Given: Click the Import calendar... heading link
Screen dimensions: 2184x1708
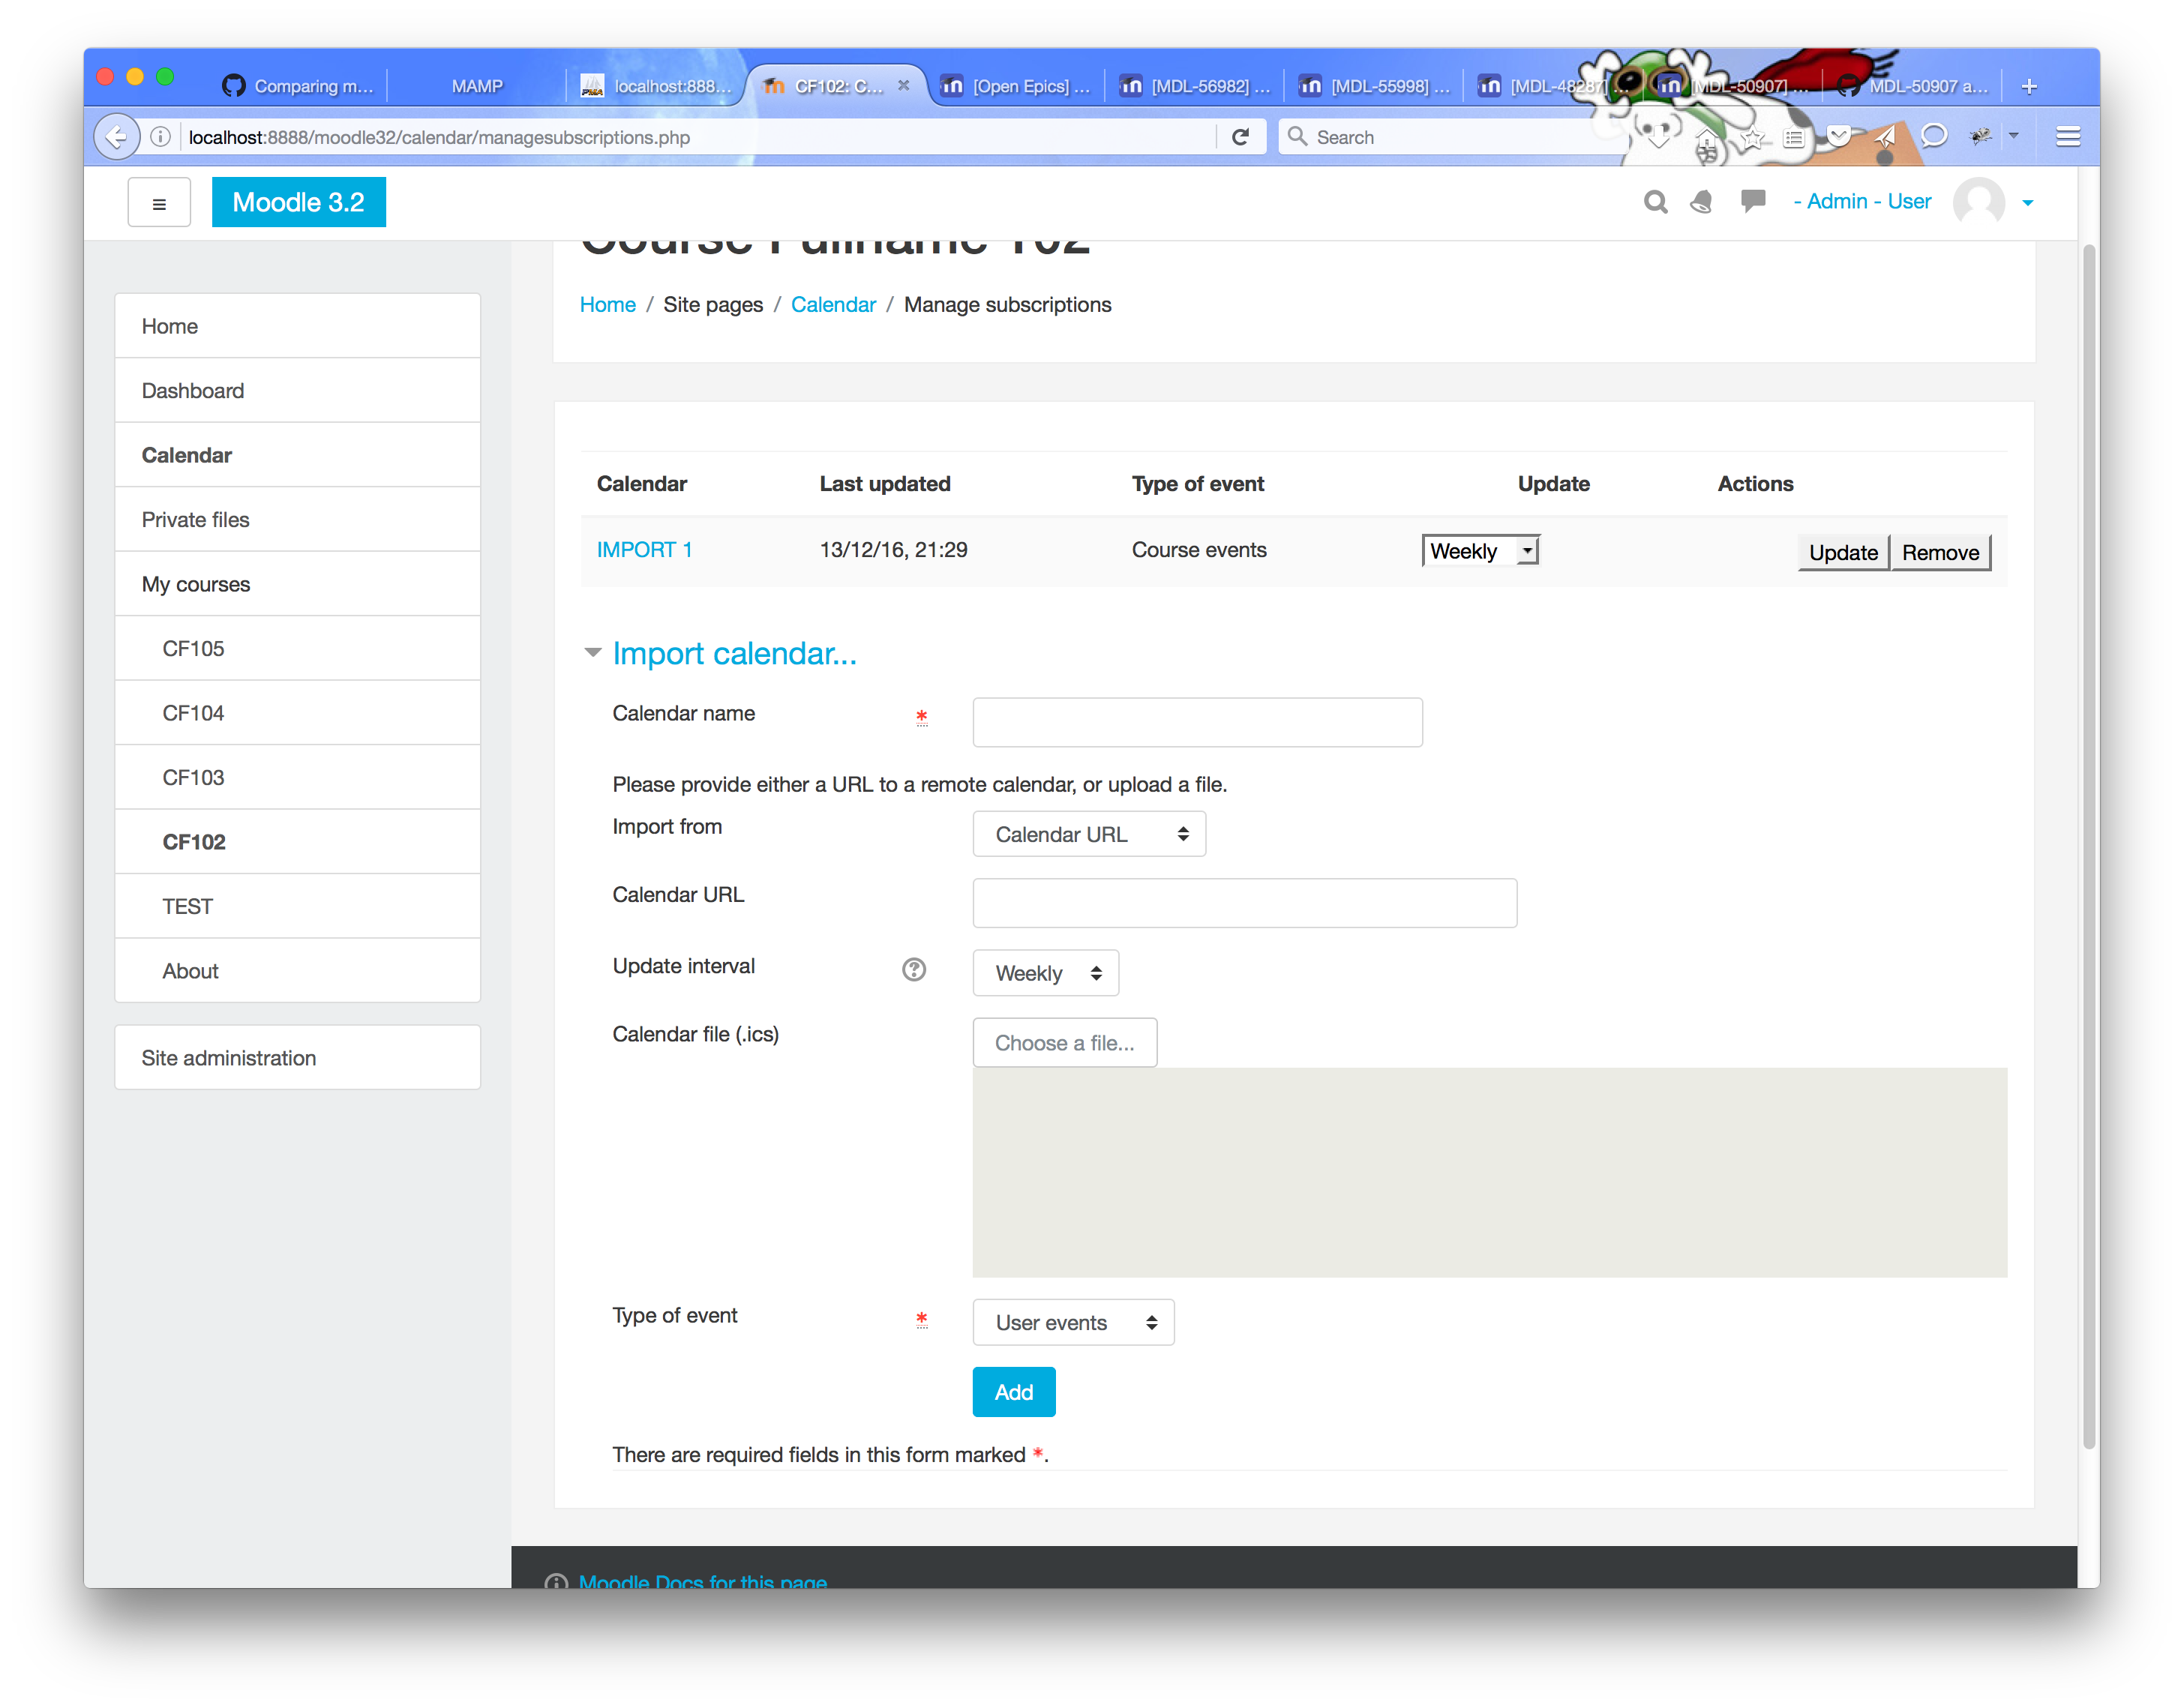Looking at the screenshot, I should pyautogui.click(x=734, y=653).
